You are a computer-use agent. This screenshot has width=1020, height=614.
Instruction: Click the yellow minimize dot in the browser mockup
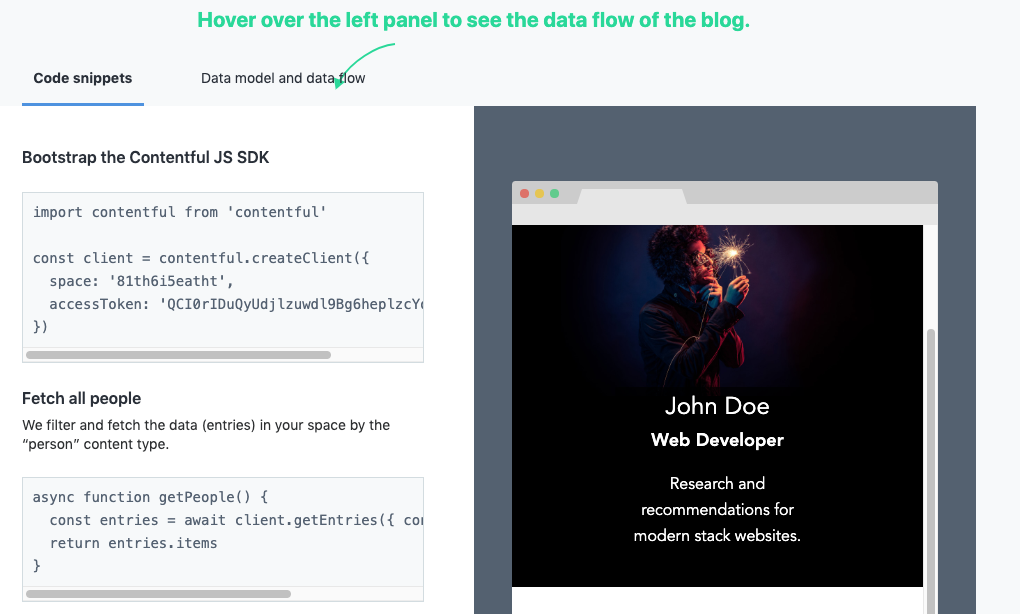click(x=540, y=193)
